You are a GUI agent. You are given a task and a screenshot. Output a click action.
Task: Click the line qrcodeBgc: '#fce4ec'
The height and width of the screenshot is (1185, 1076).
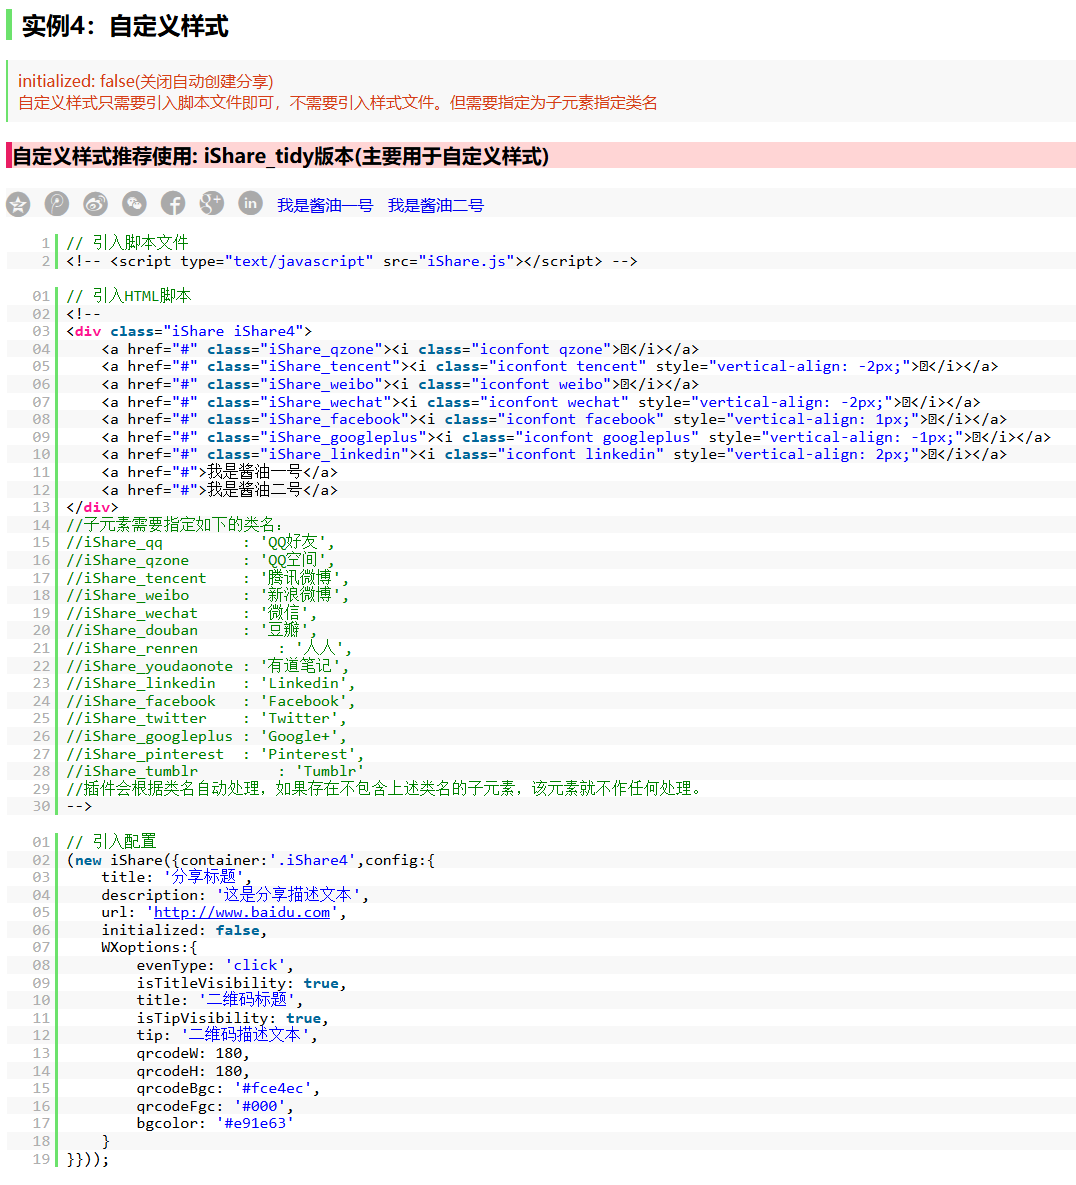(228, 1088)
